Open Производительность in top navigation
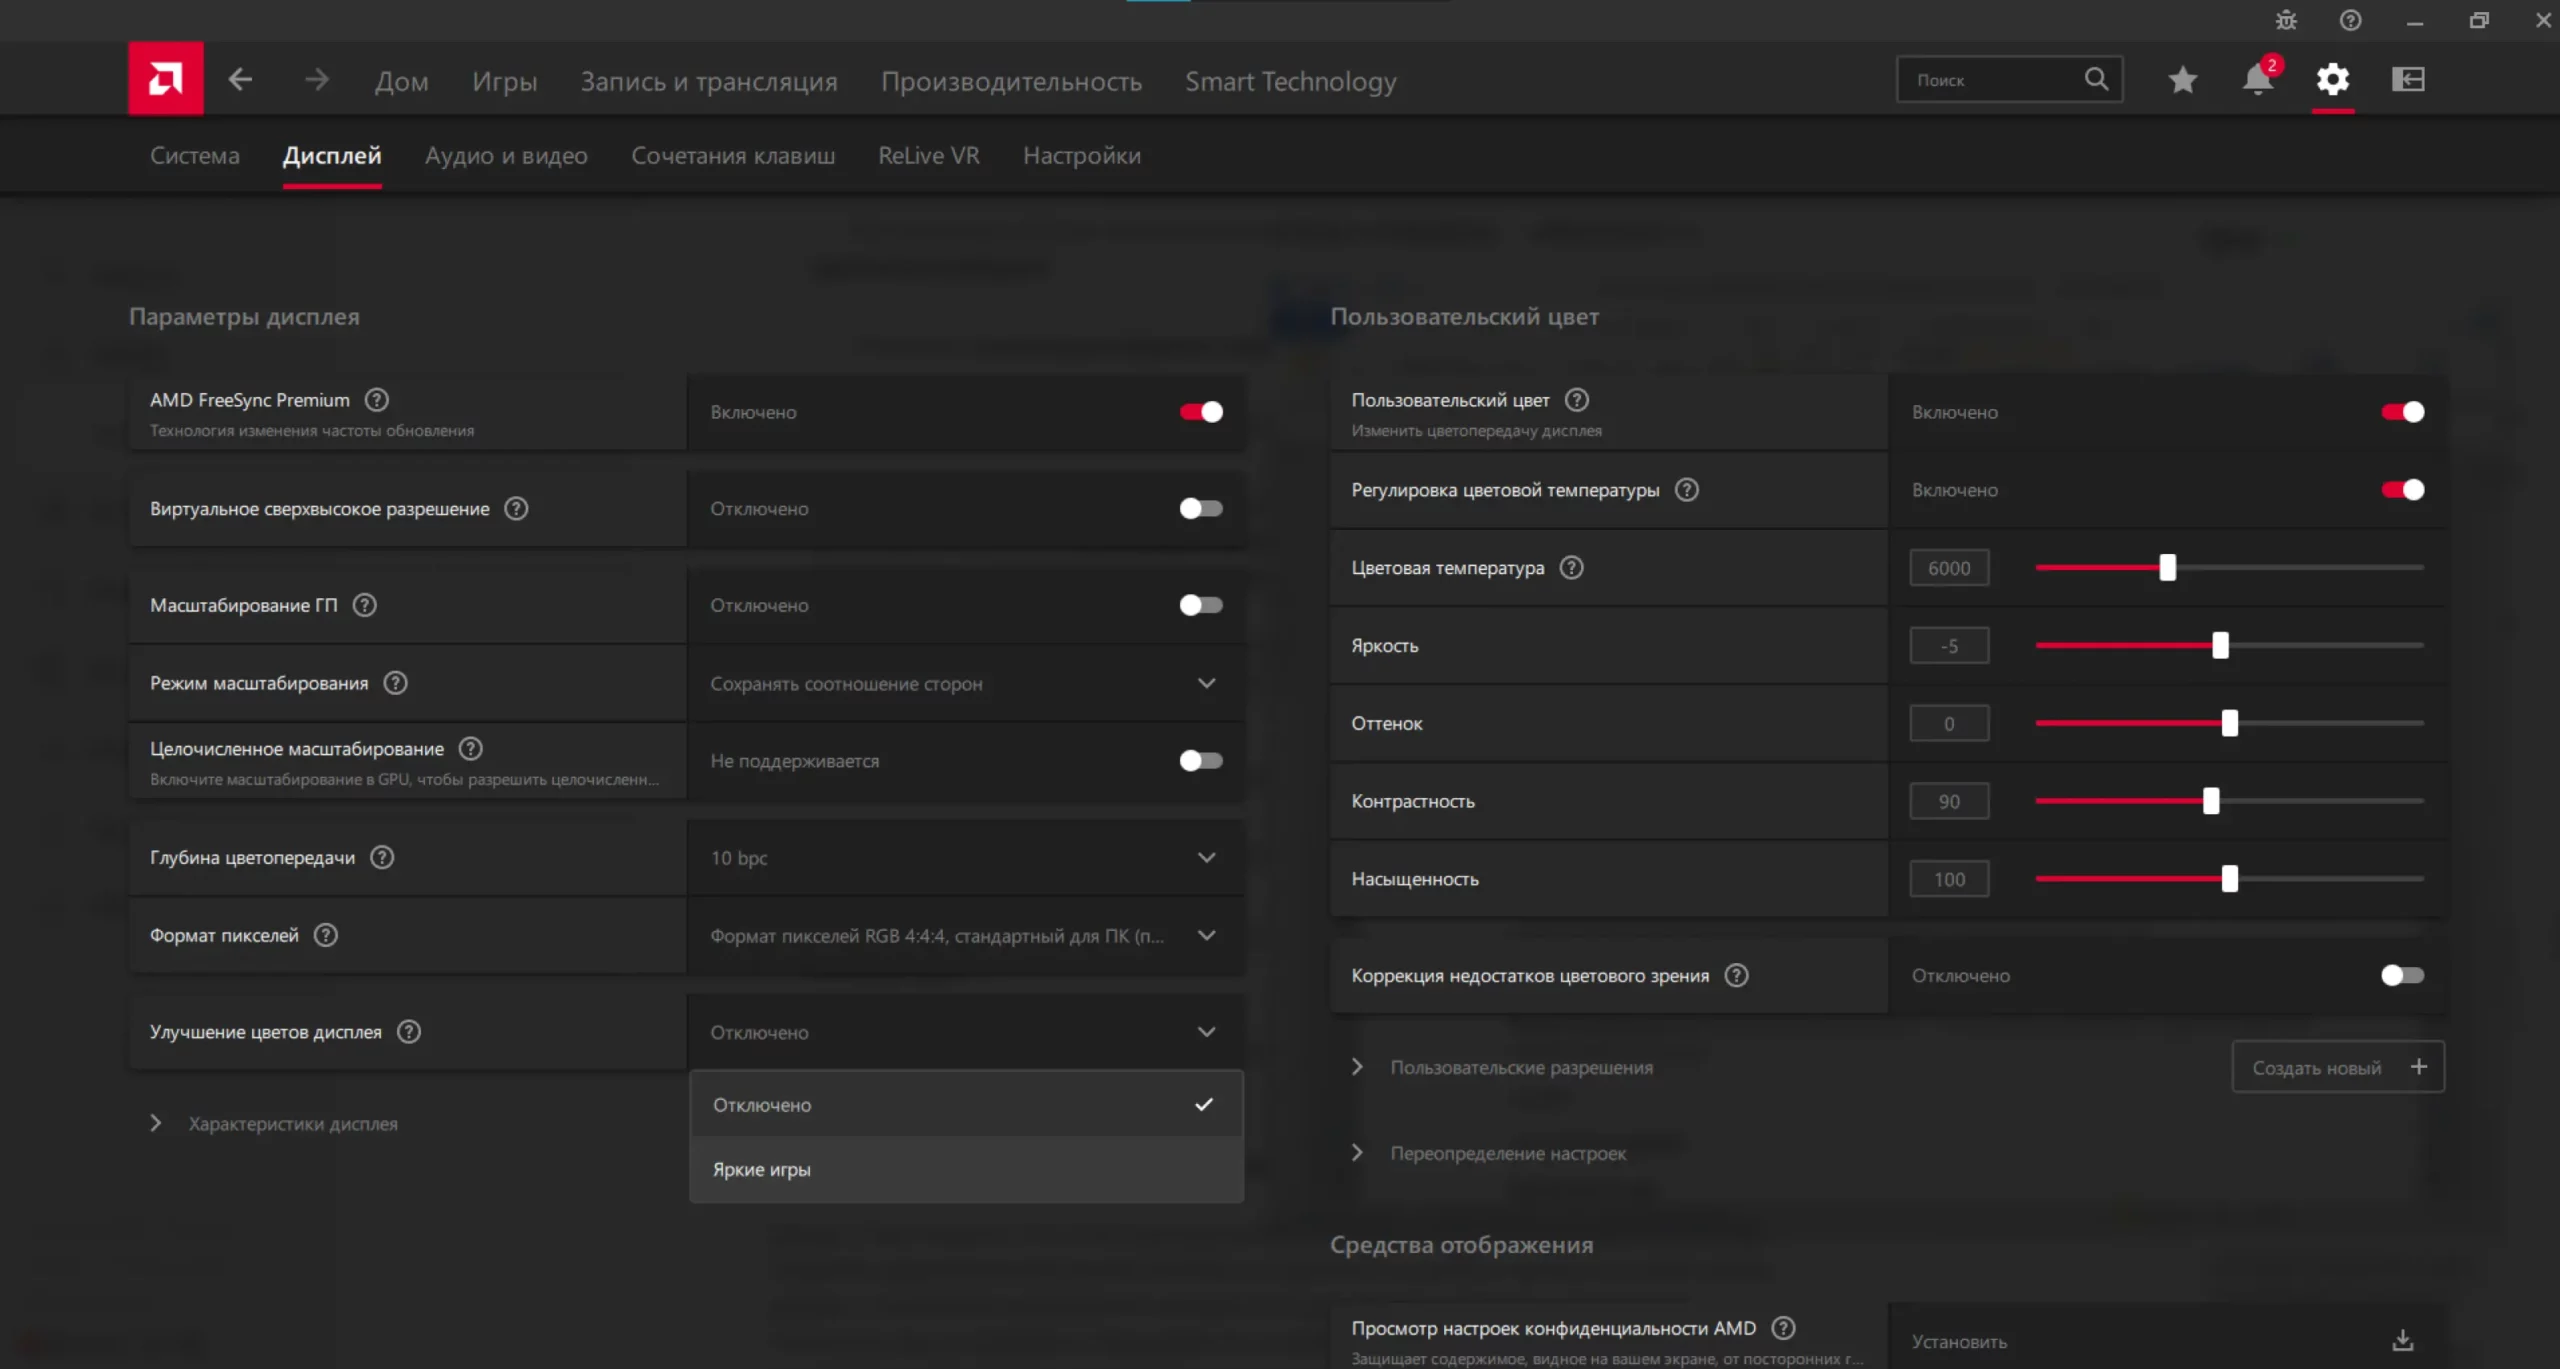 [1011, 81]
